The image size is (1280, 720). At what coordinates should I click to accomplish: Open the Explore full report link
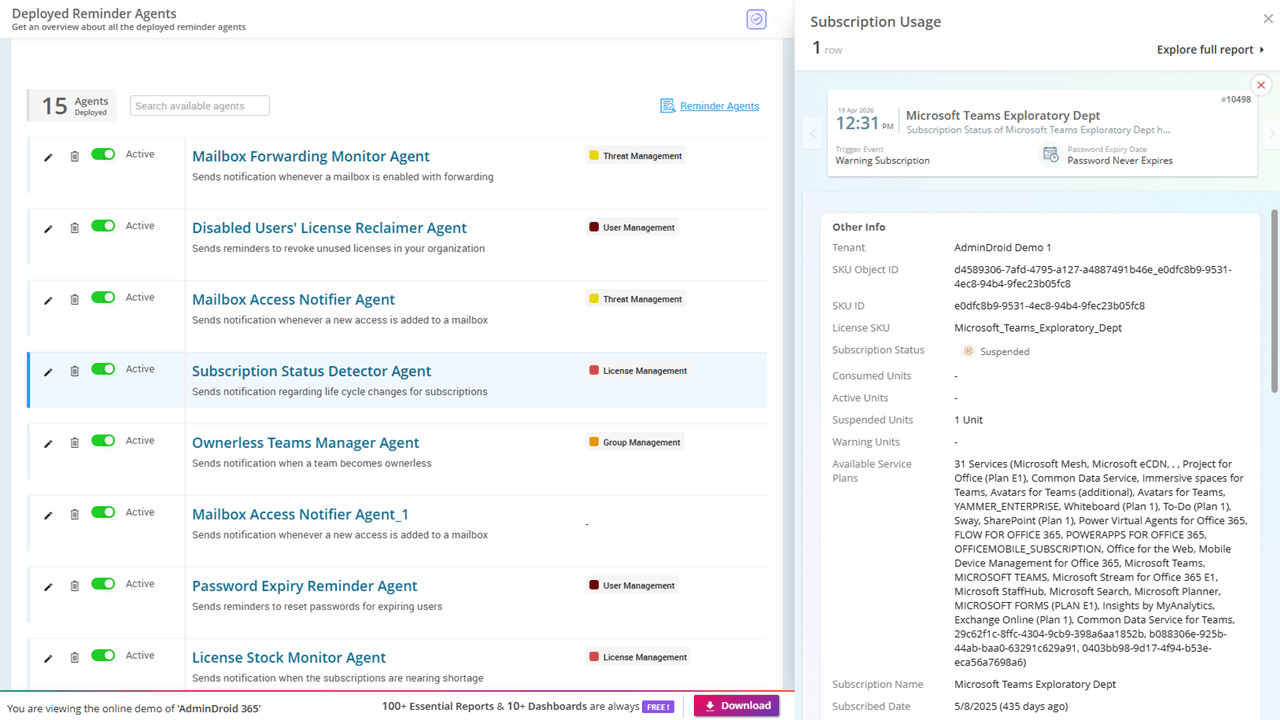1211,50
